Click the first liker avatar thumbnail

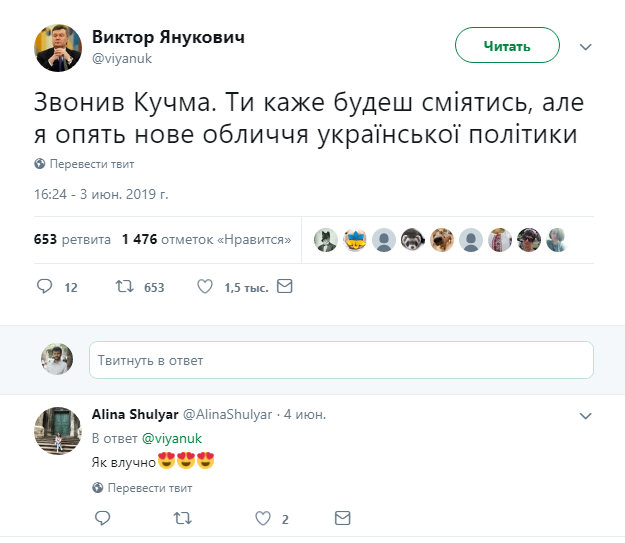[325, 239]
